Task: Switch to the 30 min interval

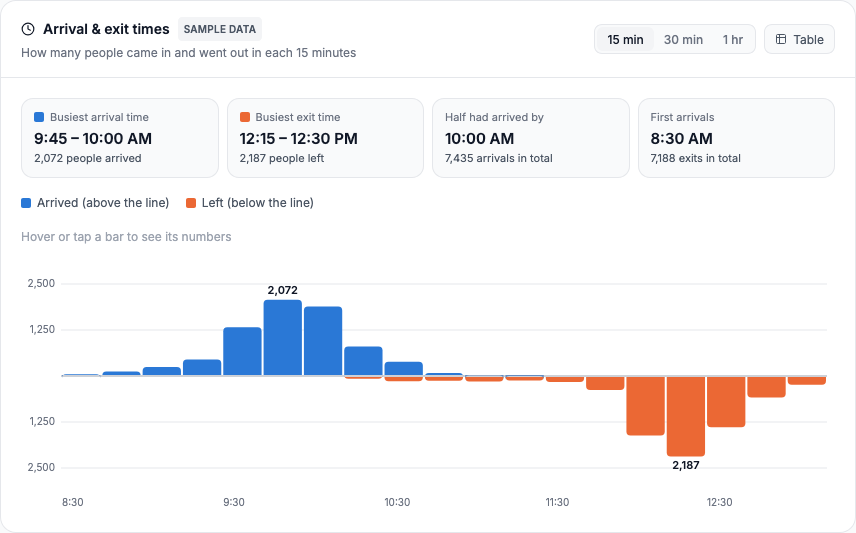Action: pyautogui.click(x=683, y=39)
